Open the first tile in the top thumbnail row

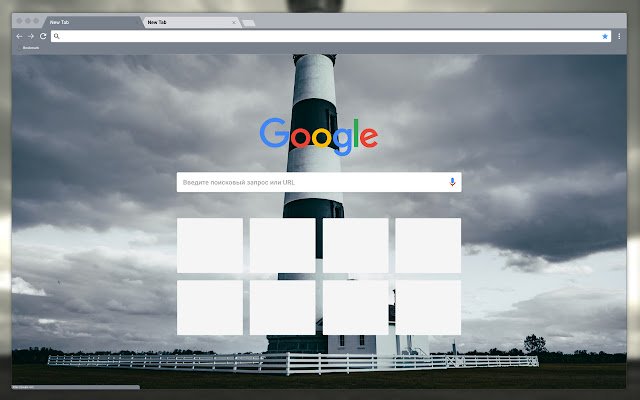tap(210, 245)
